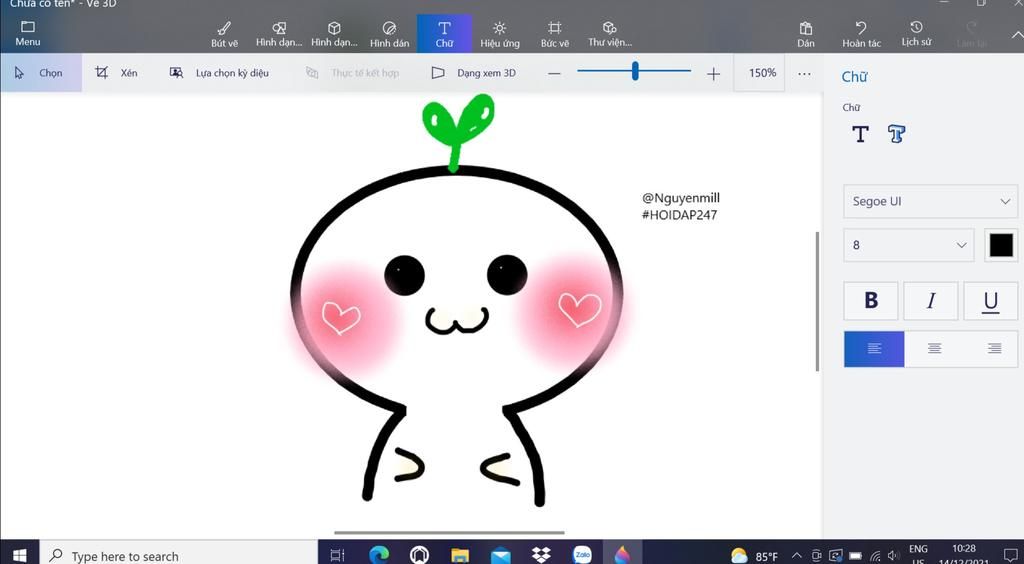1024x564 pixels.
Task: Open Bức vẽ canvas tab
Action: click(x=554, y=34)
